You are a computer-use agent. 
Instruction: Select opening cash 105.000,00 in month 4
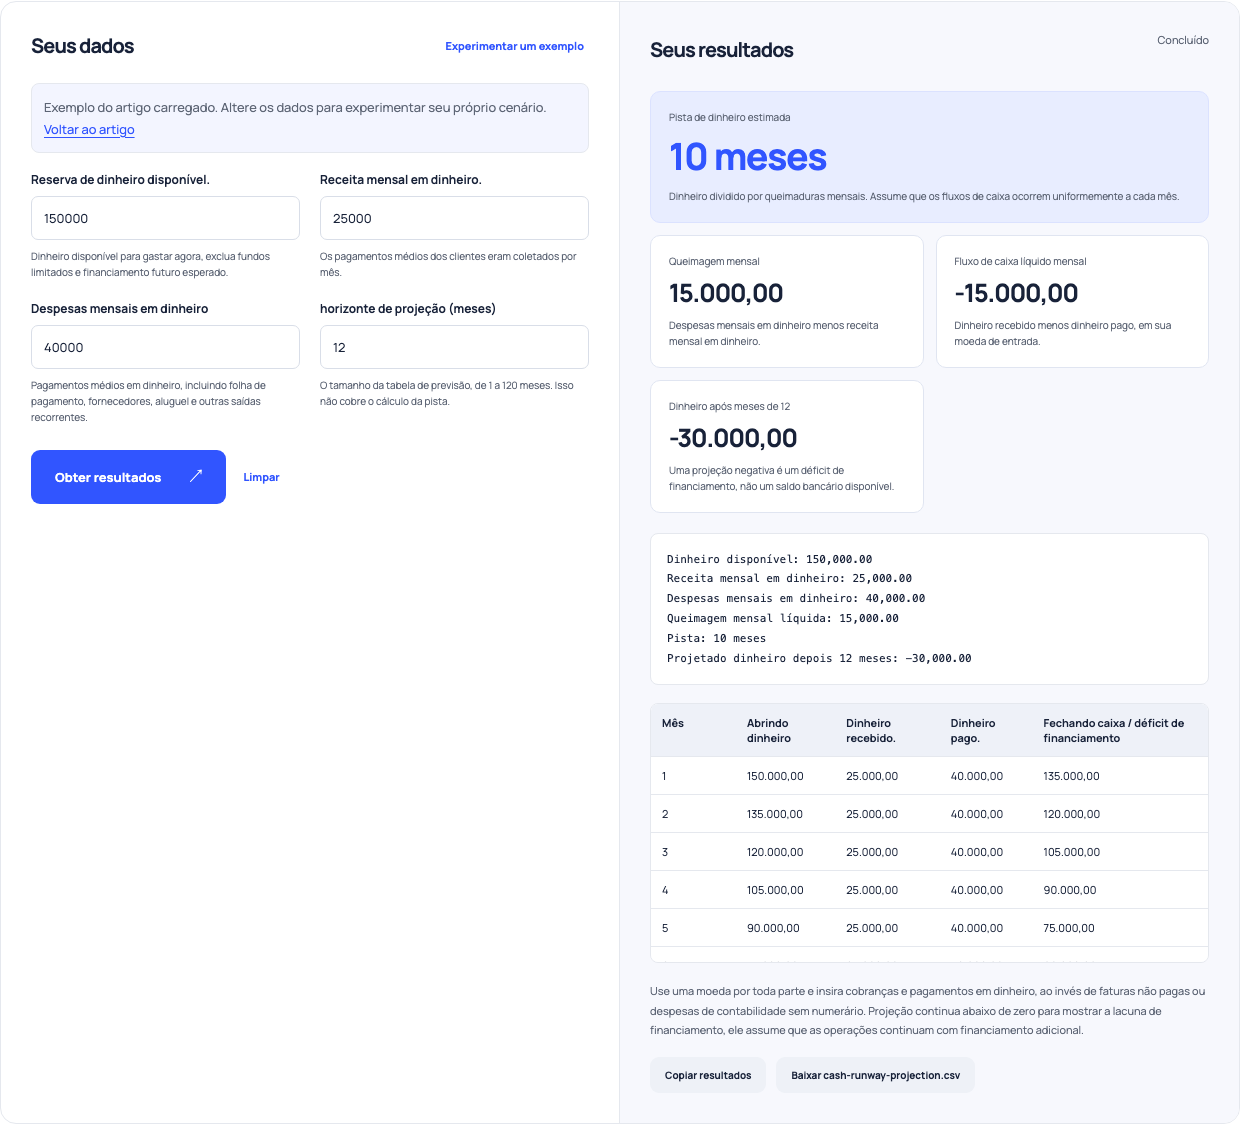tap(775, 890)
